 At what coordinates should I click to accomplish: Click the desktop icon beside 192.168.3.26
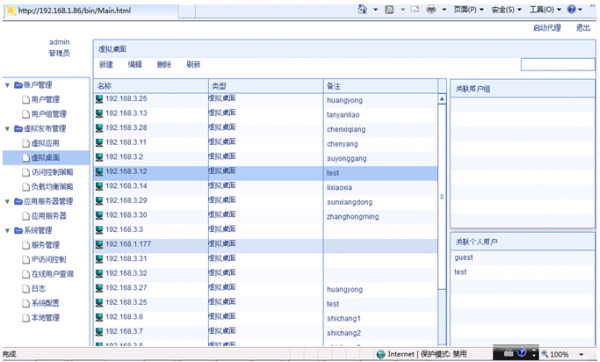99,99
